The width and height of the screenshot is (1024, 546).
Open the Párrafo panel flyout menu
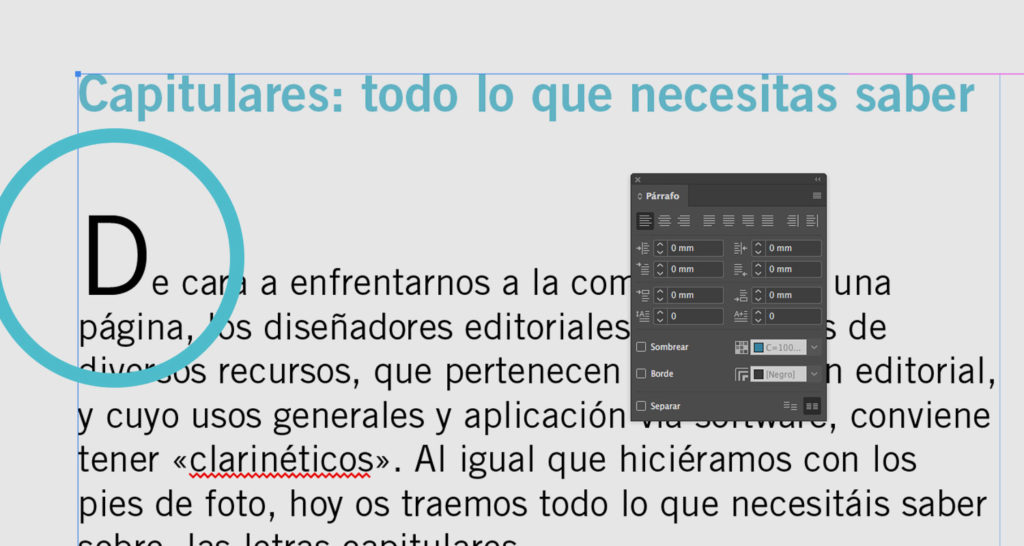pyautogui.click(x=816, y=196)
